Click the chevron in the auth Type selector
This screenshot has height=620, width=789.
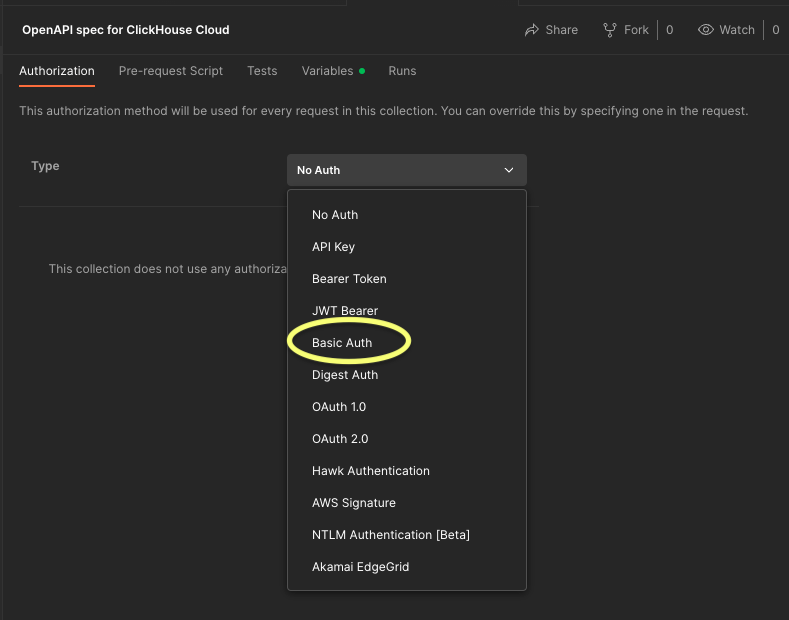(x=509, y=170)
